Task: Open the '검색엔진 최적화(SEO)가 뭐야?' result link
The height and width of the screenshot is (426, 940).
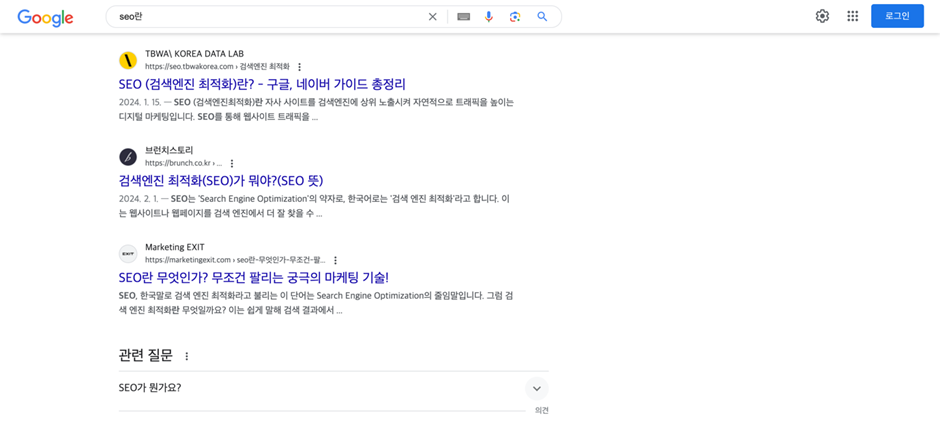Action: pos(220,181)
